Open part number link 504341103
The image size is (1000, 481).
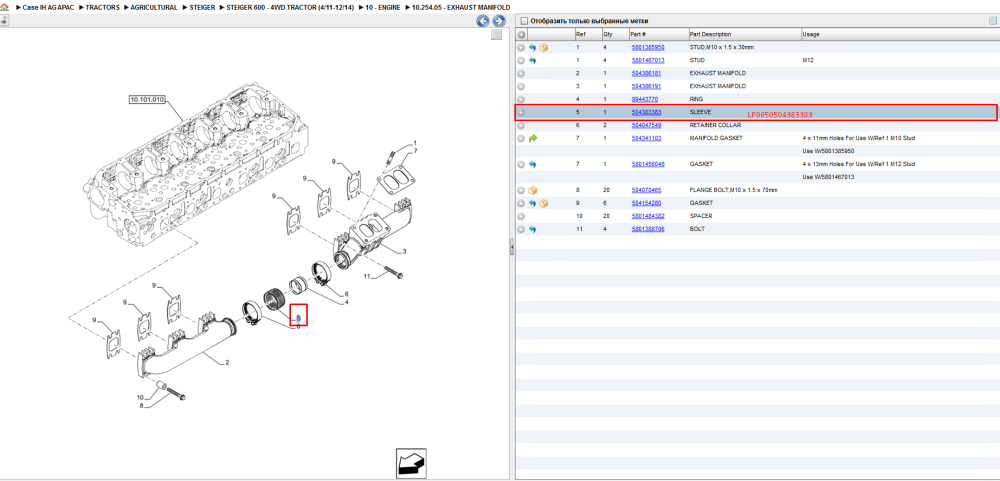click(645, 138)
